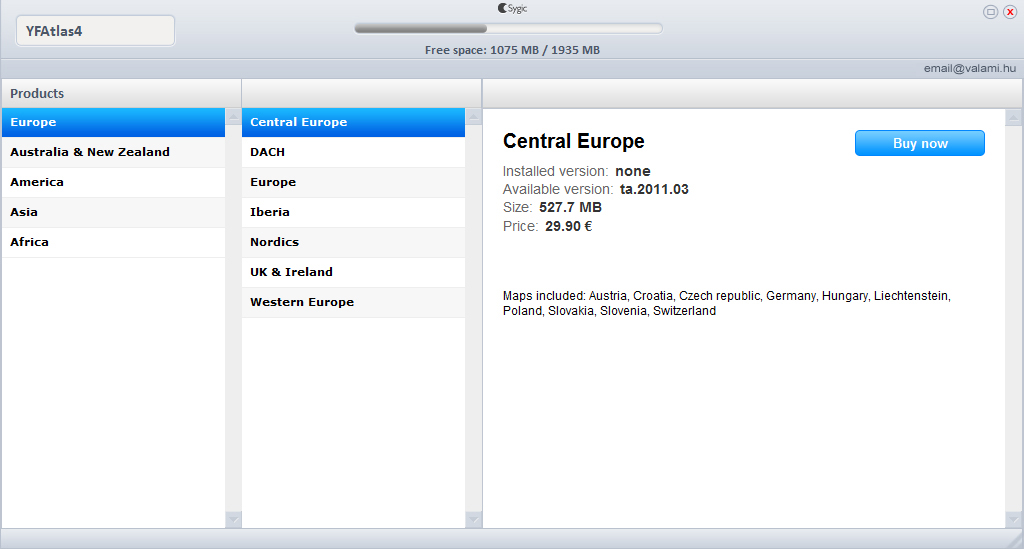The width and height of the screenshot is (1024, 549).
Task: Click the window restore button
Action: tap(990, 12)
